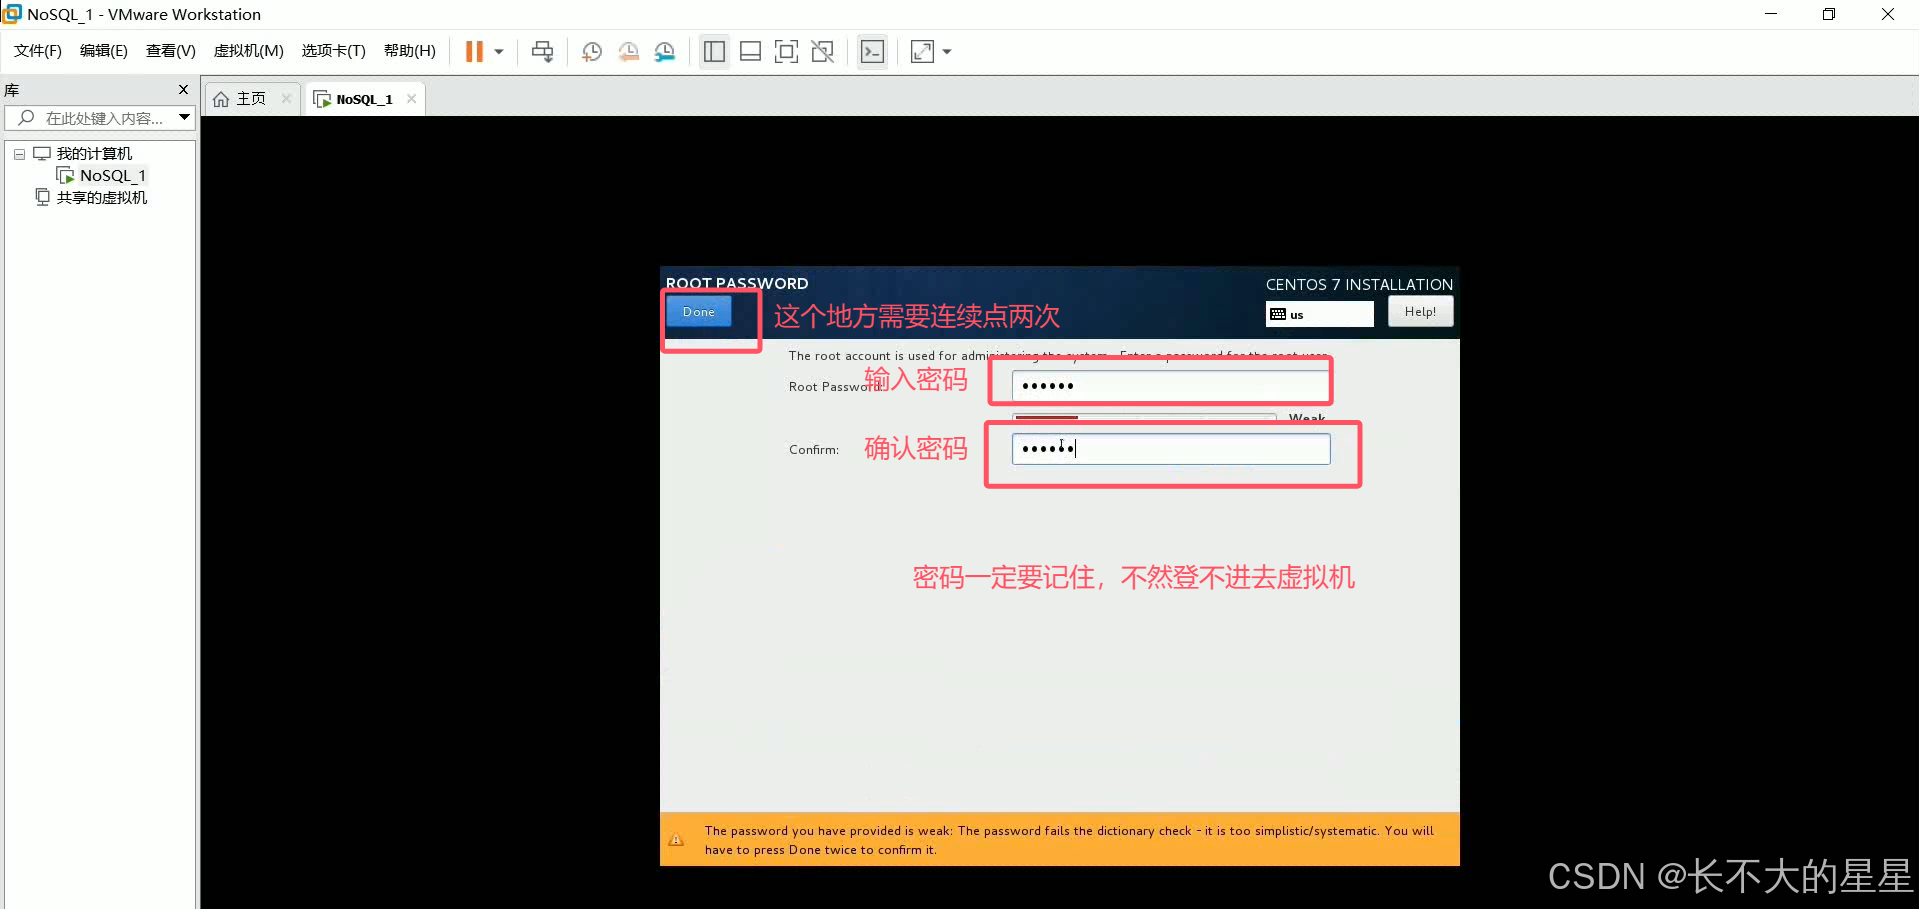1919x909 pixels.
Task: Open the console view icon
Action: pyautogui.click(x=872, y=52)
